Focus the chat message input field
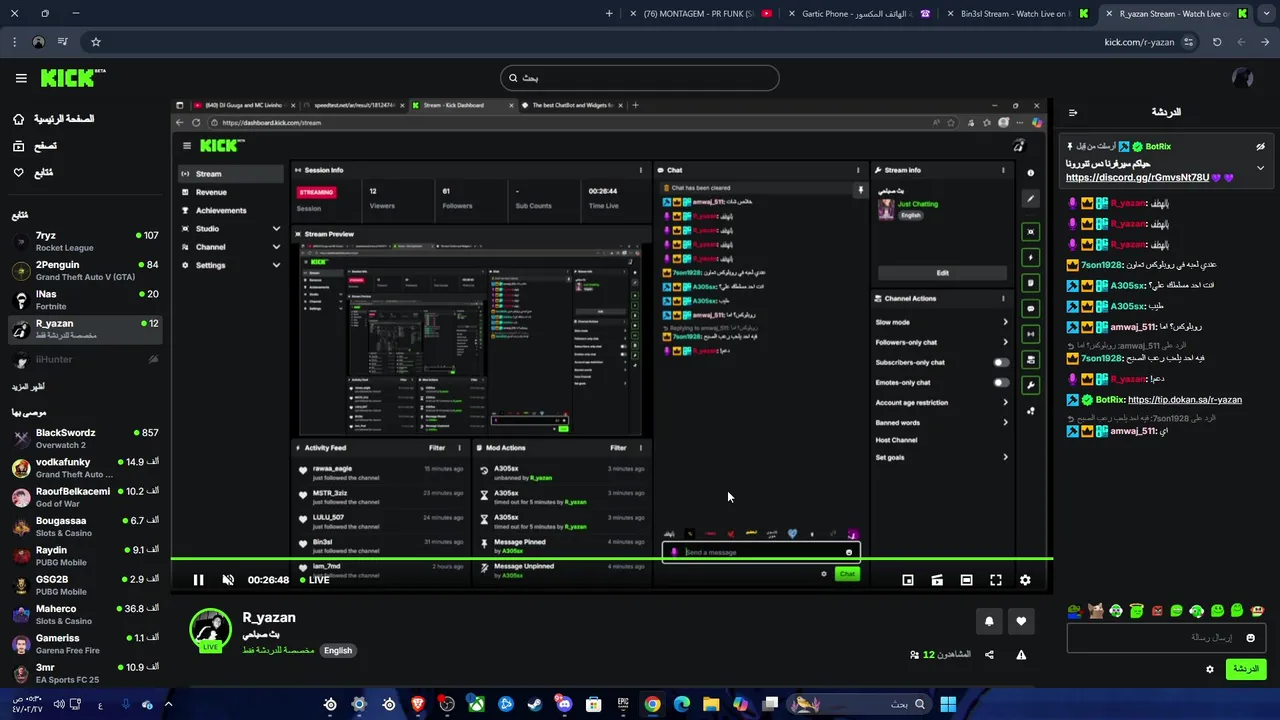Viewport: 1280px width, 720px height. [1167, 638]
